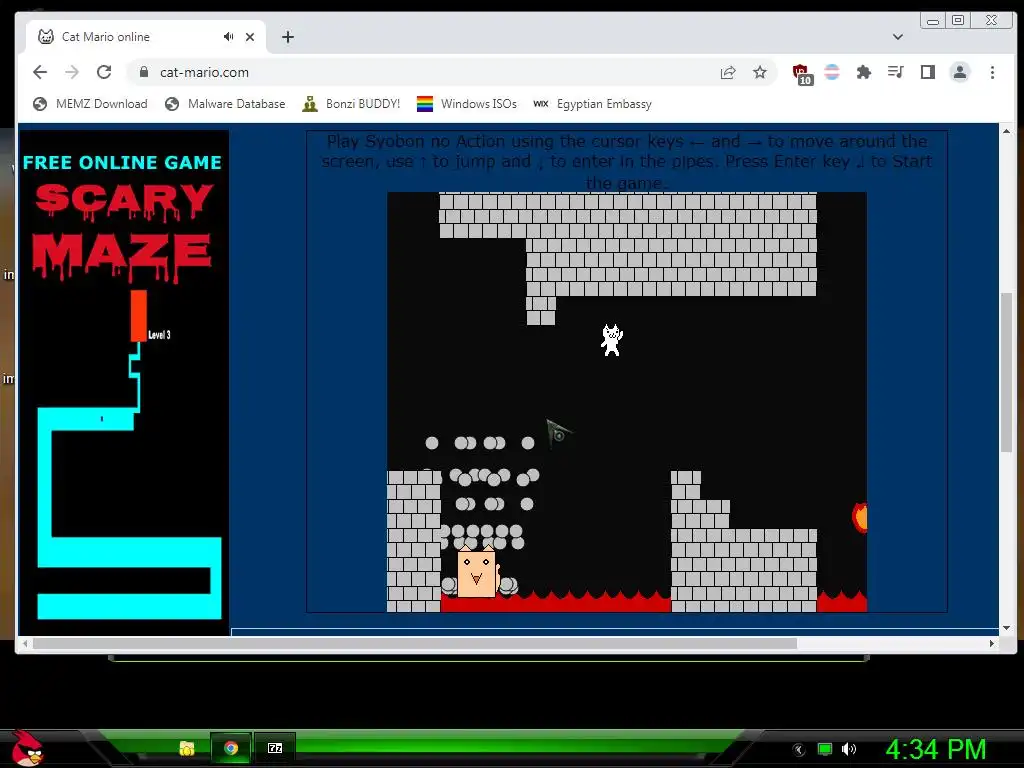
Task: Click the share page icon in address bar
Action: click(728, 72)
